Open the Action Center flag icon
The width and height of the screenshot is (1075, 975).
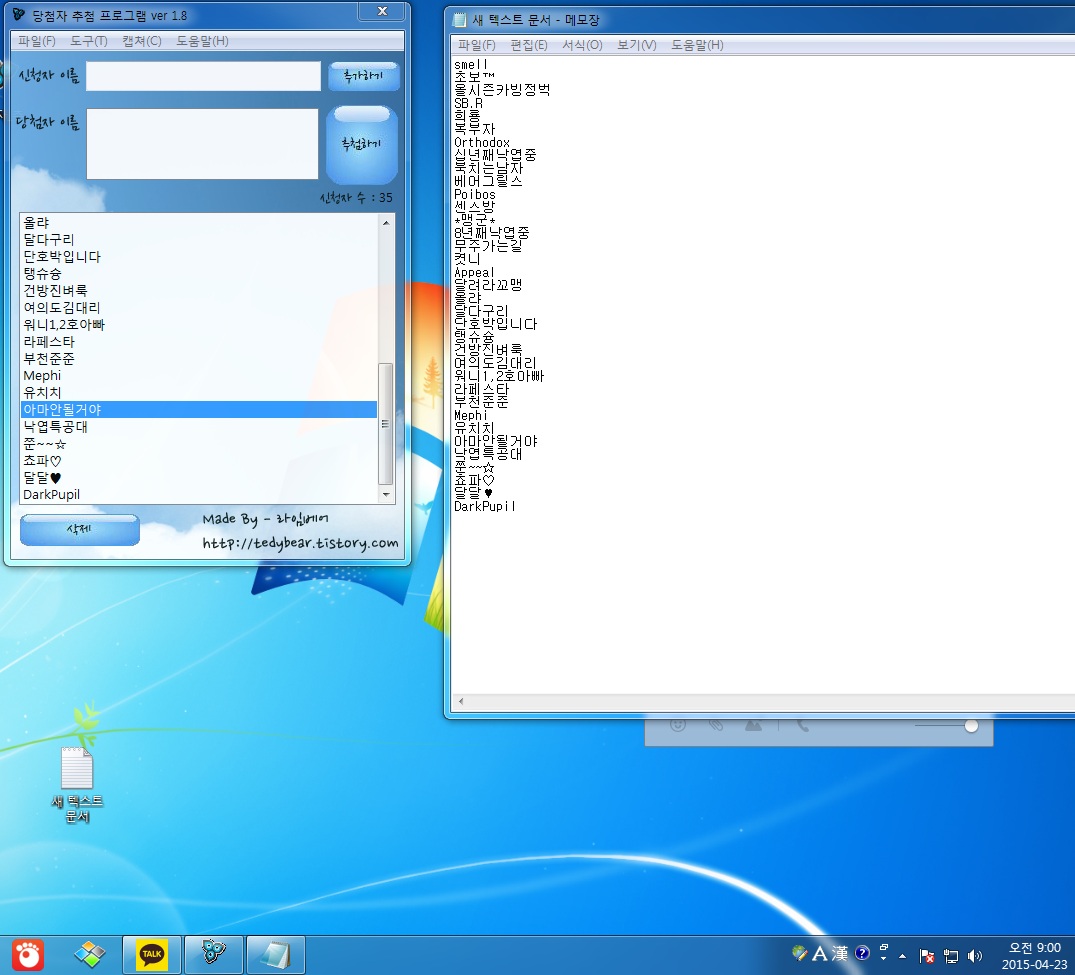(926, 955)
